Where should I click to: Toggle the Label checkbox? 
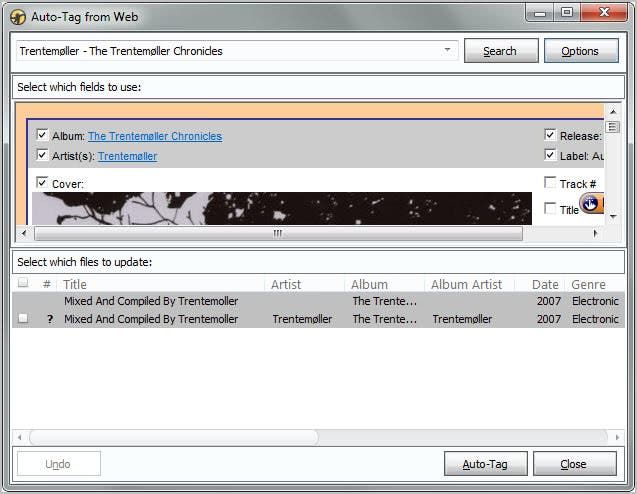click(x=550, y=155)
